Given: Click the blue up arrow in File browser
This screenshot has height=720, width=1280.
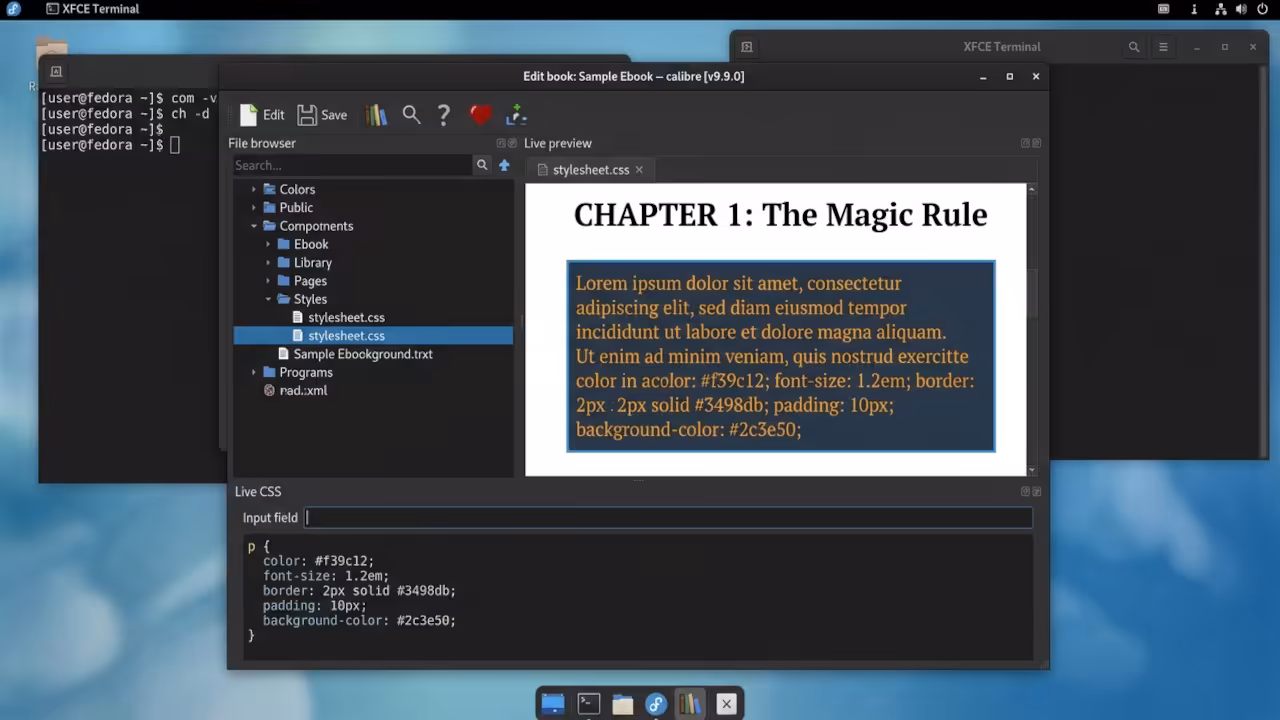Looking at the screenshot, I should (504, 165).
